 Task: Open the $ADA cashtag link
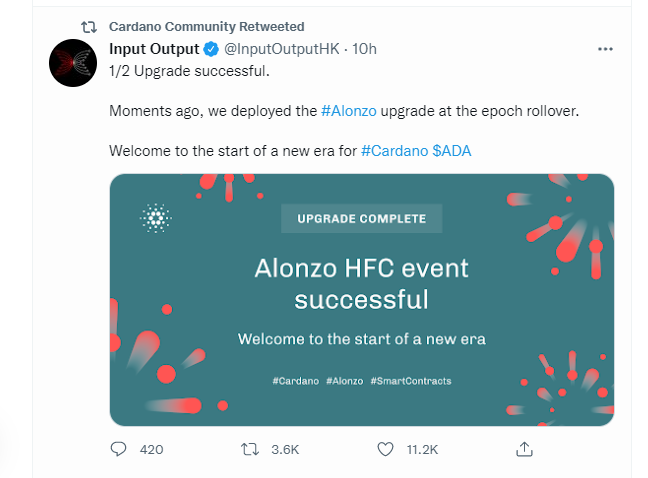452,151
